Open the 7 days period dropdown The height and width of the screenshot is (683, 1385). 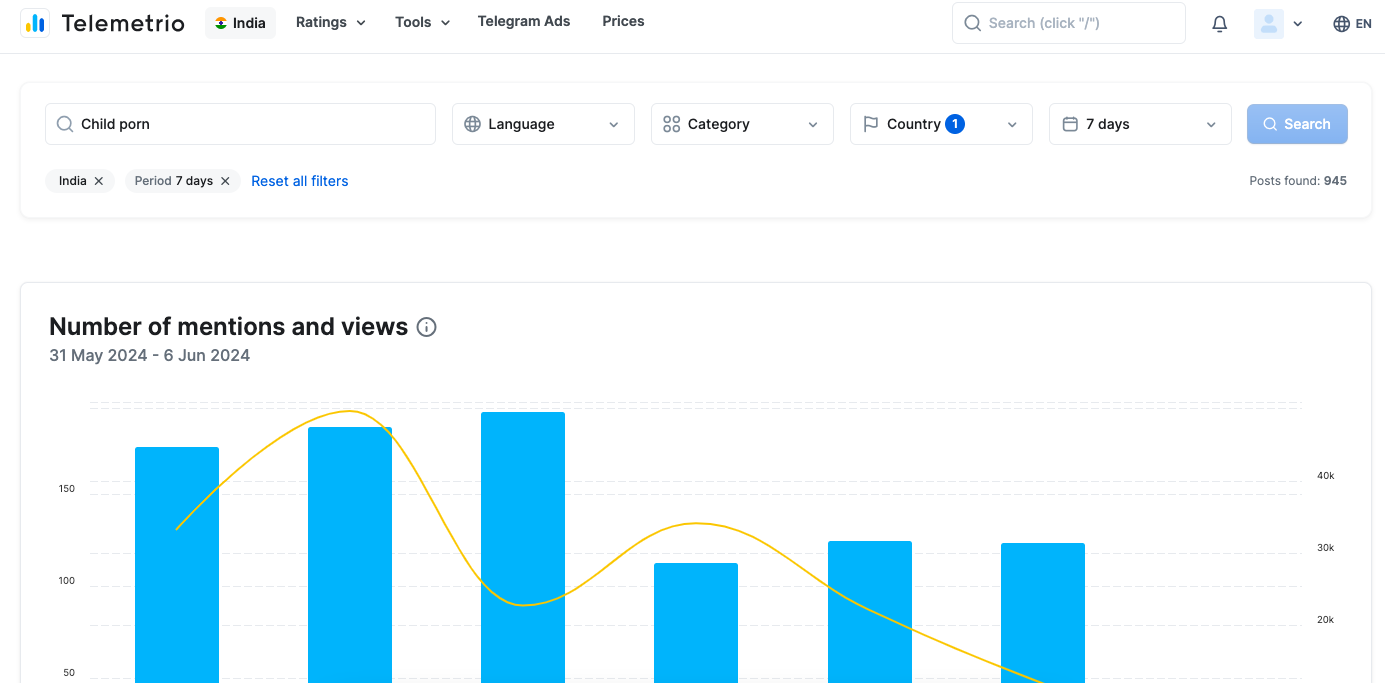click(1139, 124)
